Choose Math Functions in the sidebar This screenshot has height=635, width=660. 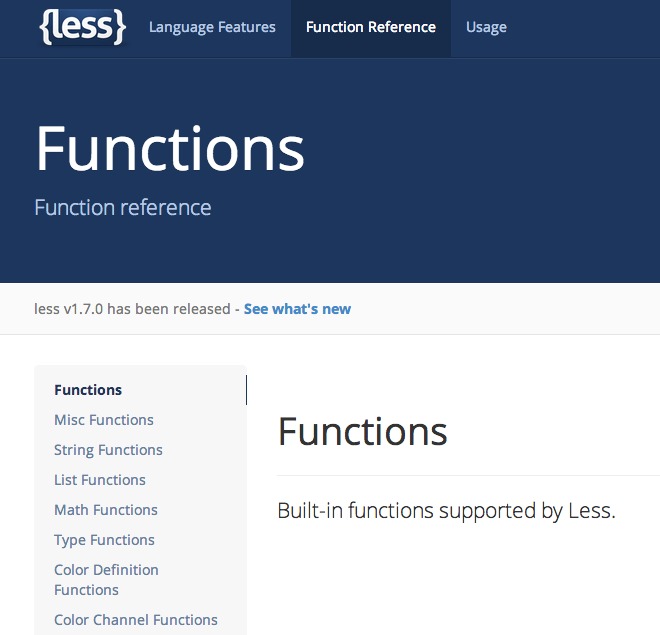pos(106,510)
